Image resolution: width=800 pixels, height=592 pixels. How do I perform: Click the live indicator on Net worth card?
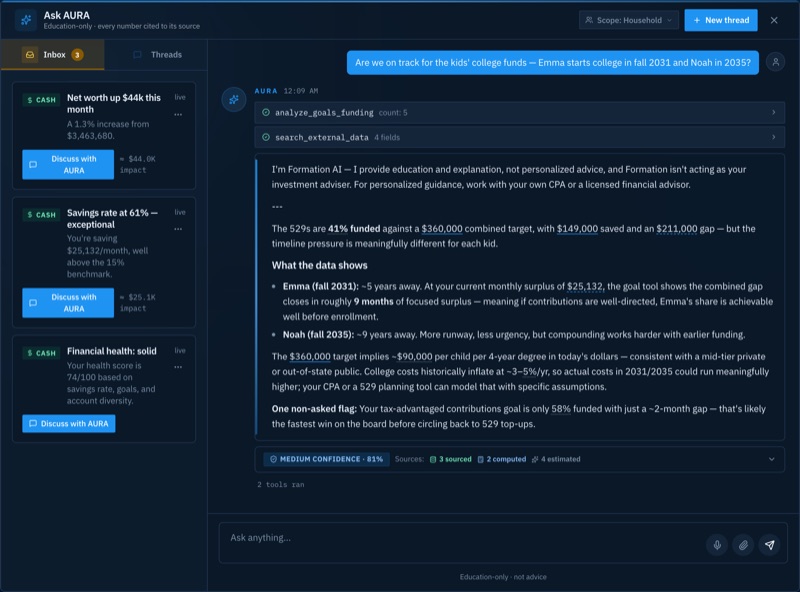180,97
